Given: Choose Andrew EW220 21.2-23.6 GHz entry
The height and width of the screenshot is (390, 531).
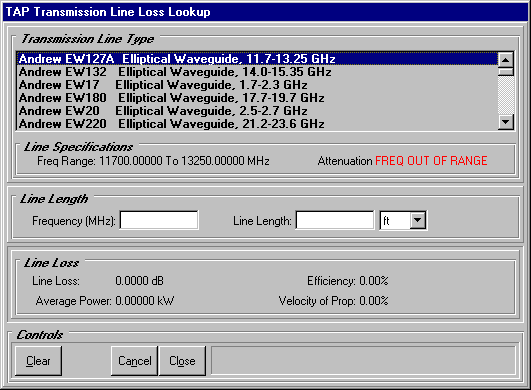Looking at the screenshot, I should tap(257, 124).
